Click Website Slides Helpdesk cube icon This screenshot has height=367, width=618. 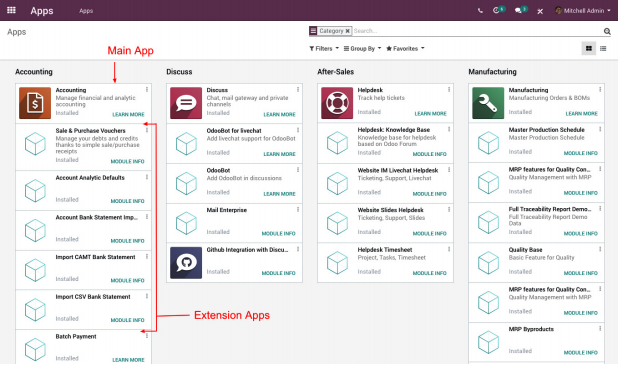pos(337,223)
